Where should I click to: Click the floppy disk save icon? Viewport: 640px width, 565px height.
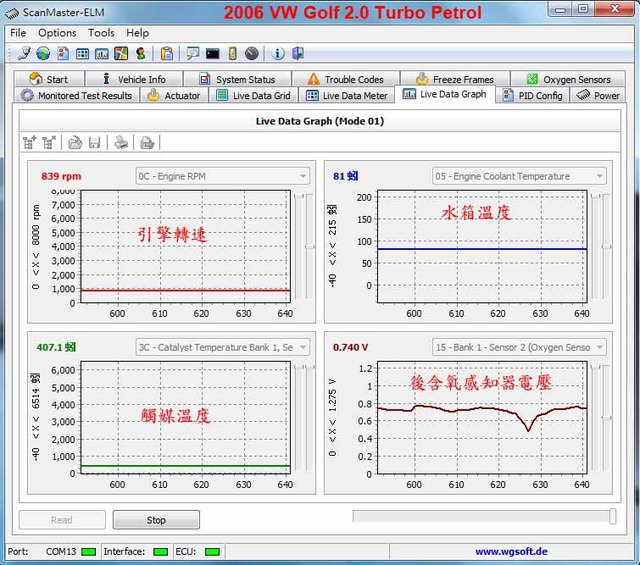tap(95, 143)
